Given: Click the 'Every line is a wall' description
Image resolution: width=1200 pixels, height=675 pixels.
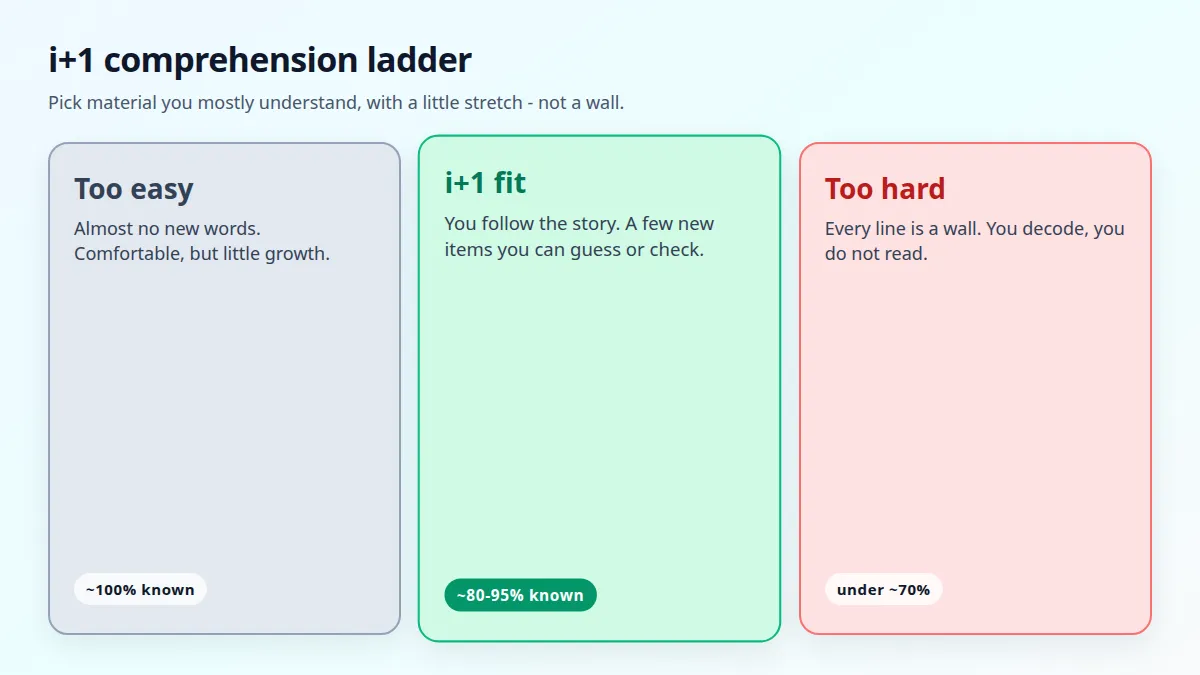Looking at the screenshot, I should (975, 241).
